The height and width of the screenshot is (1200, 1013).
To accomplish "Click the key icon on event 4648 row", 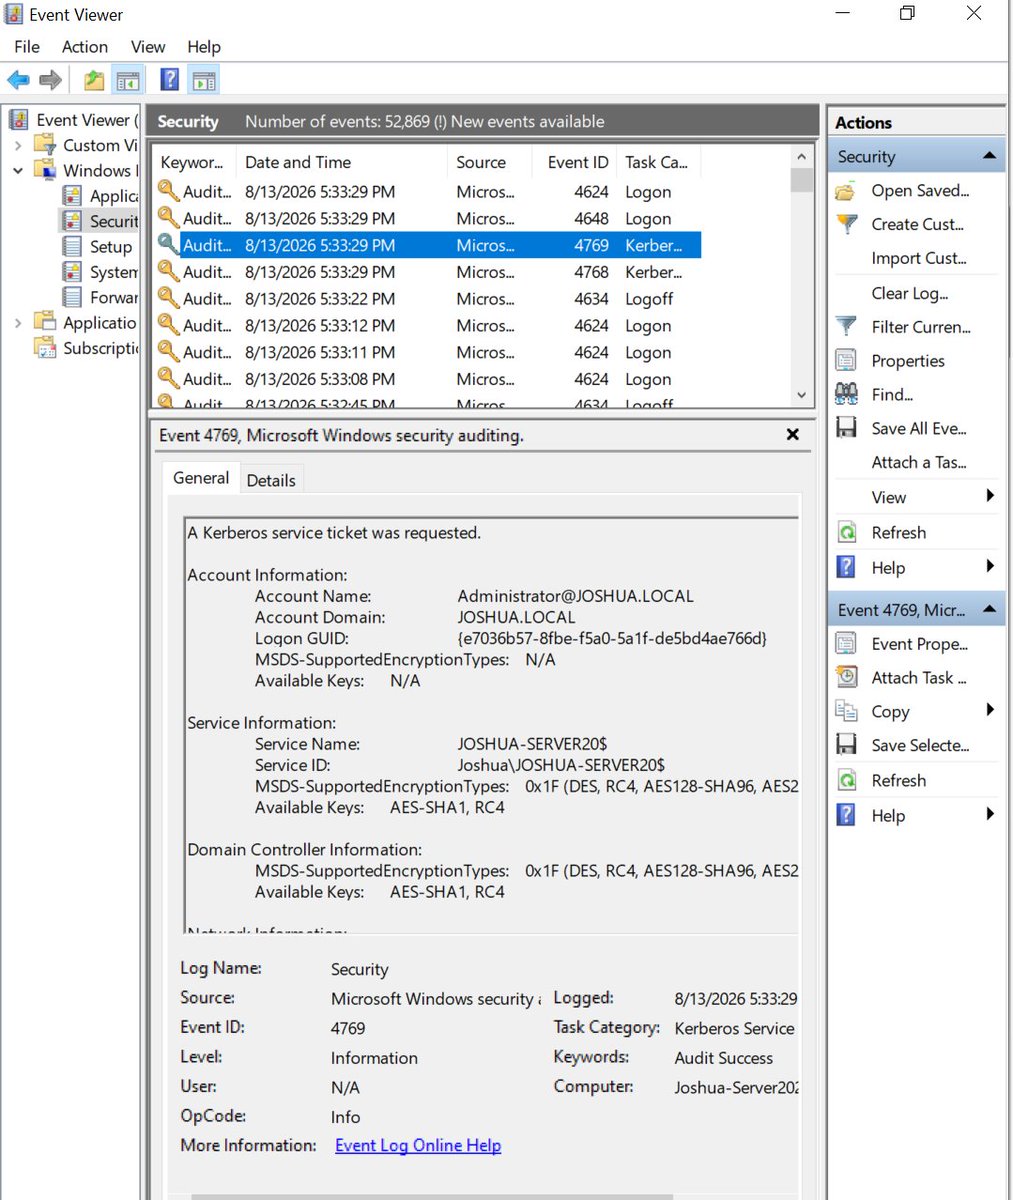I will [169, 218].
